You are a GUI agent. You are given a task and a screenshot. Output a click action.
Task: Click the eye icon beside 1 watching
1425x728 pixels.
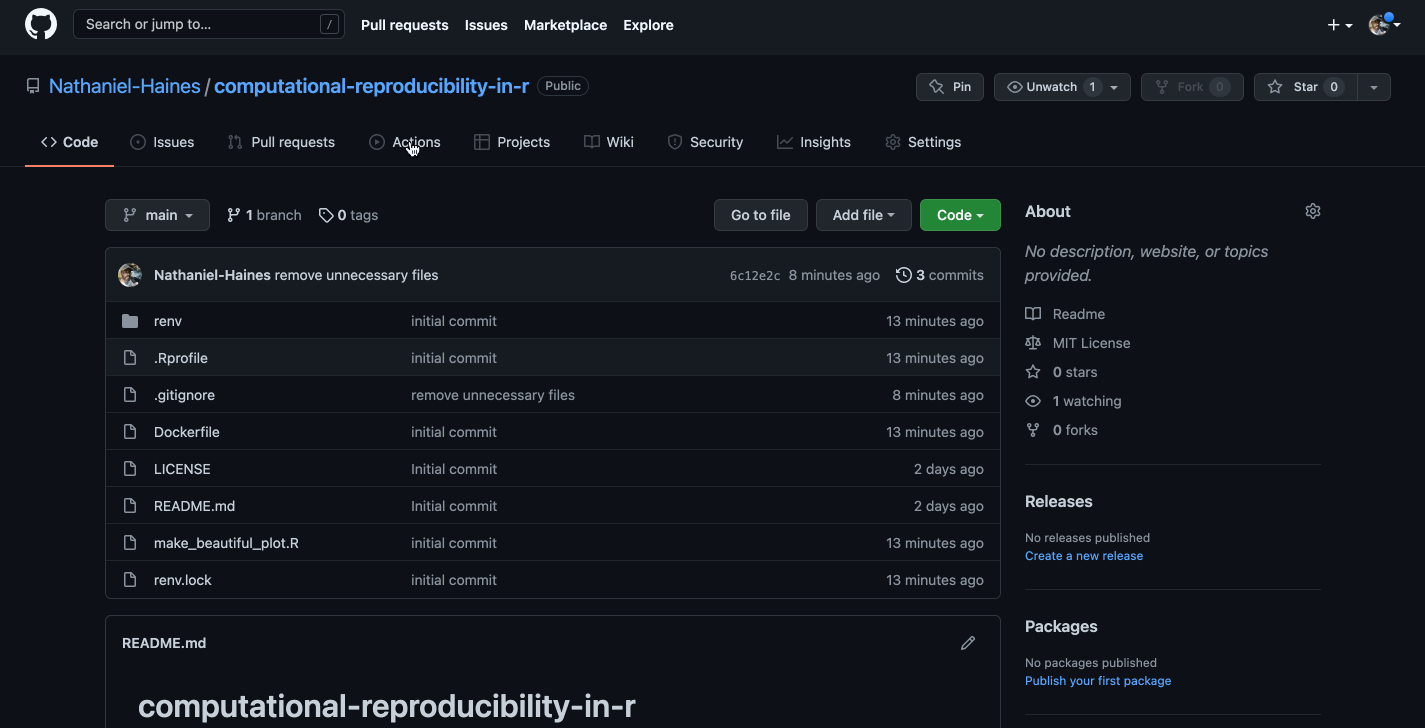pyautogui.click(x=1033, y=401)
